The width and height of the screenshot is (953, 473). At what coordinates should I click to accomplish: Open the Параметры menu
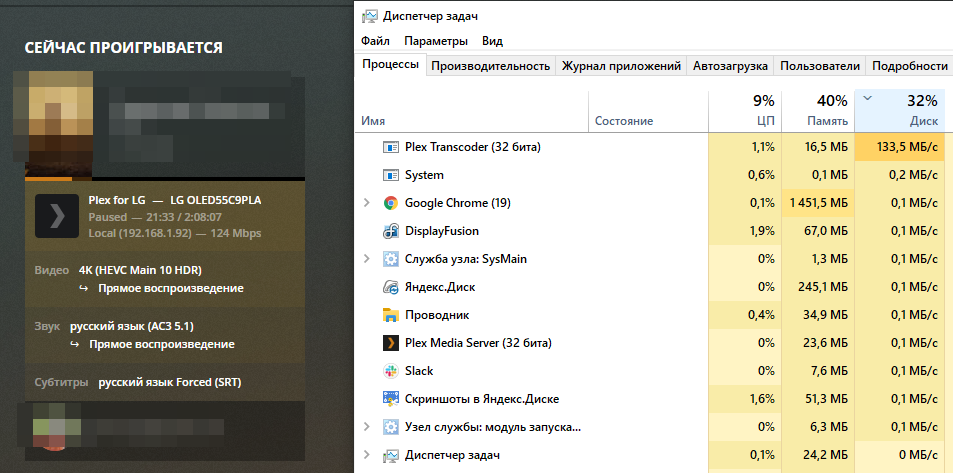click(x=435, y=41)
